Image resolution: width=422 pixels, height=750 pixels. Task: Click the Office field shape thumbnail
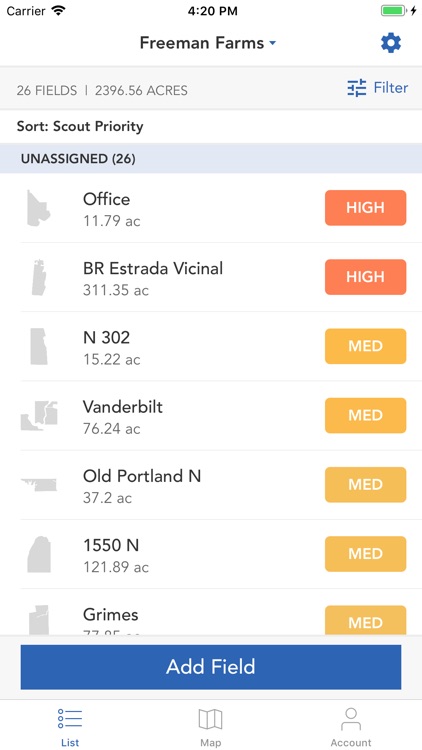pos(38,208)
